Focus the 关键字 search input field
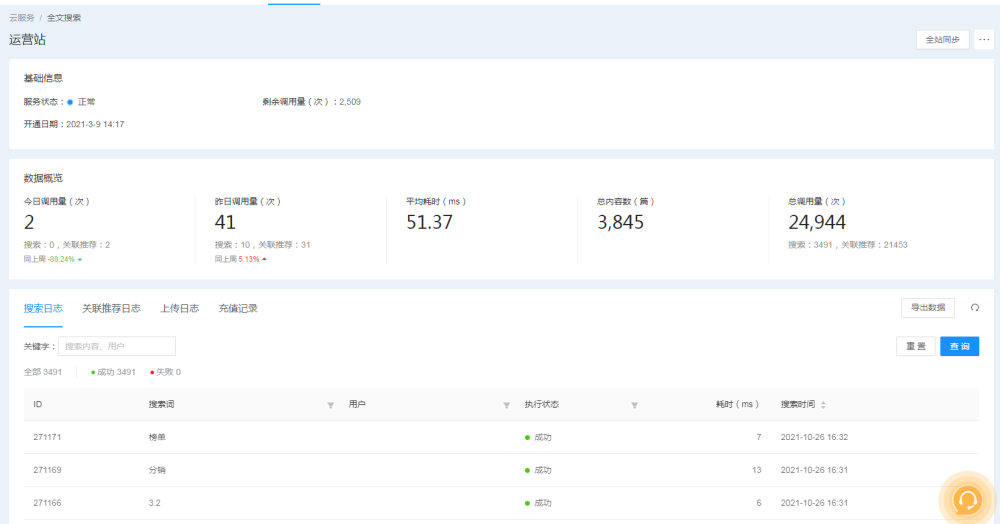1000x524 pixels. click(x=117, y=346)
